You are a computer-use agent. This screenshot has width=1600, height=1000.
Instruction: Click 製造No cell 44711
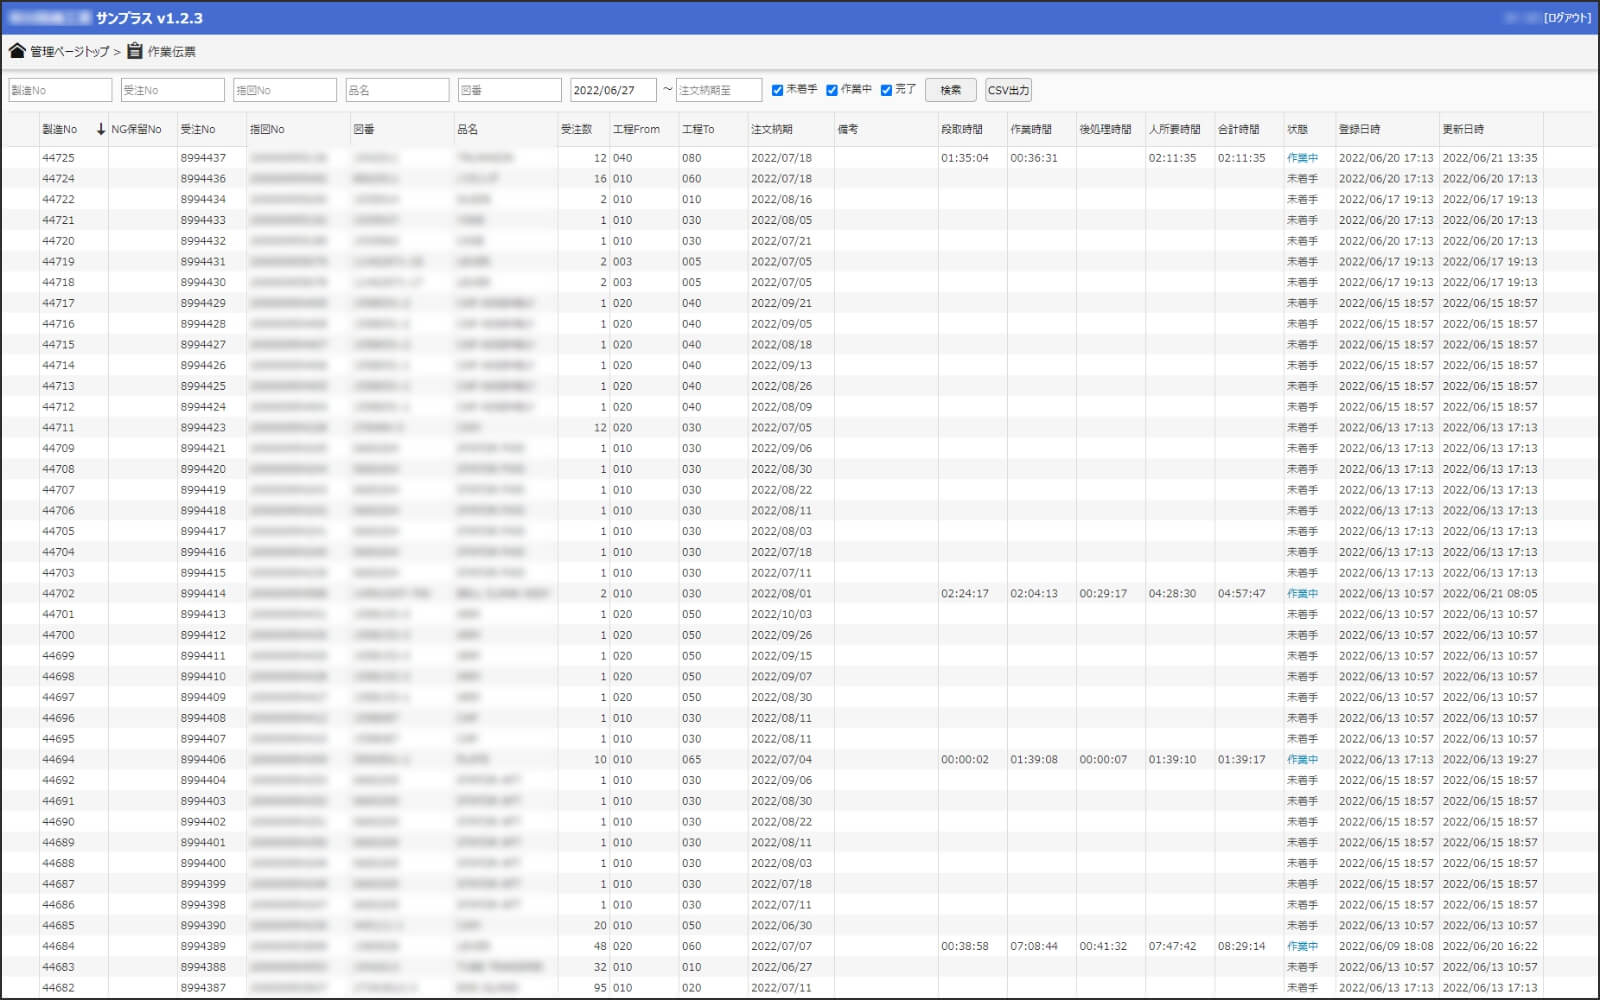(x=58, y=428)
